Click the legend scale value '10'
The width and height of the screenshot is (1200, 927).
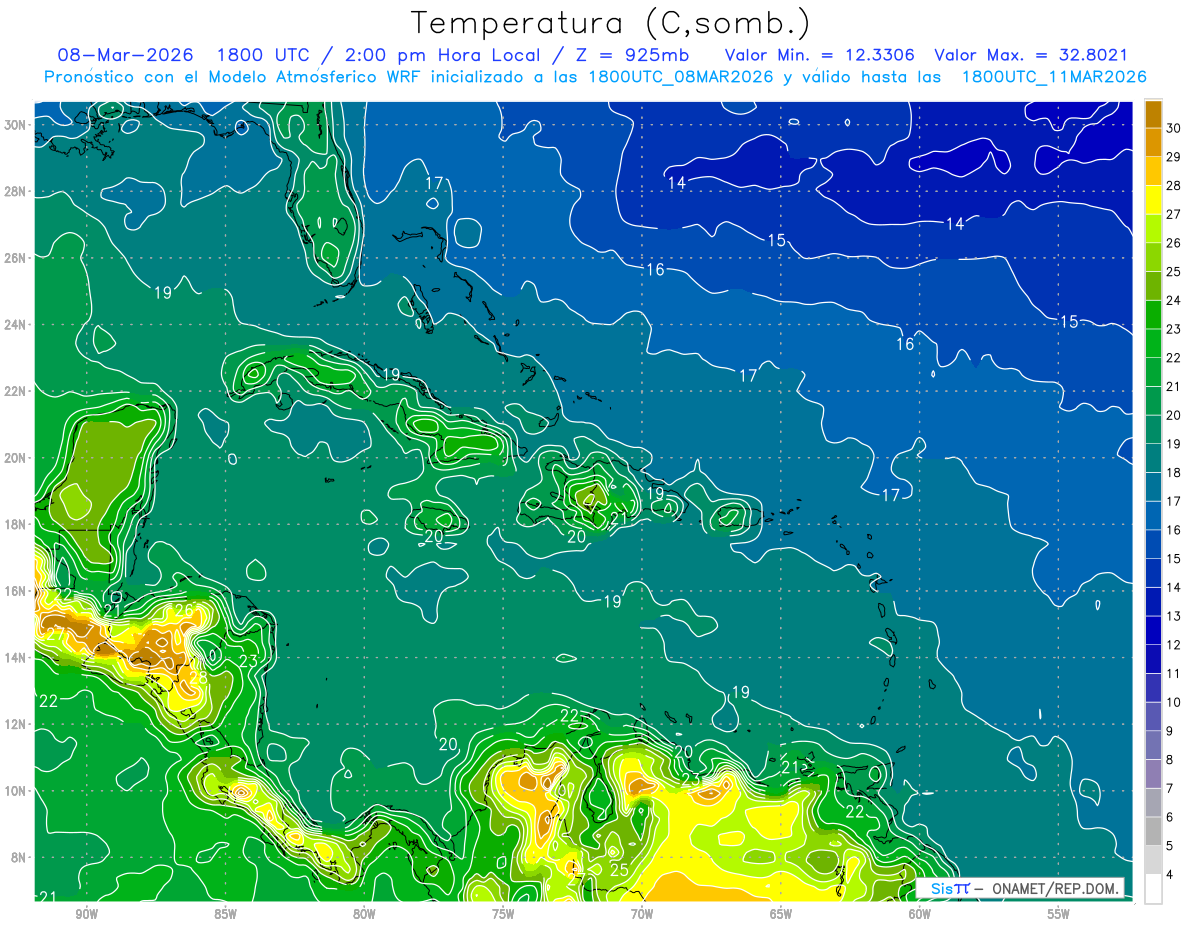[1174, 702]
